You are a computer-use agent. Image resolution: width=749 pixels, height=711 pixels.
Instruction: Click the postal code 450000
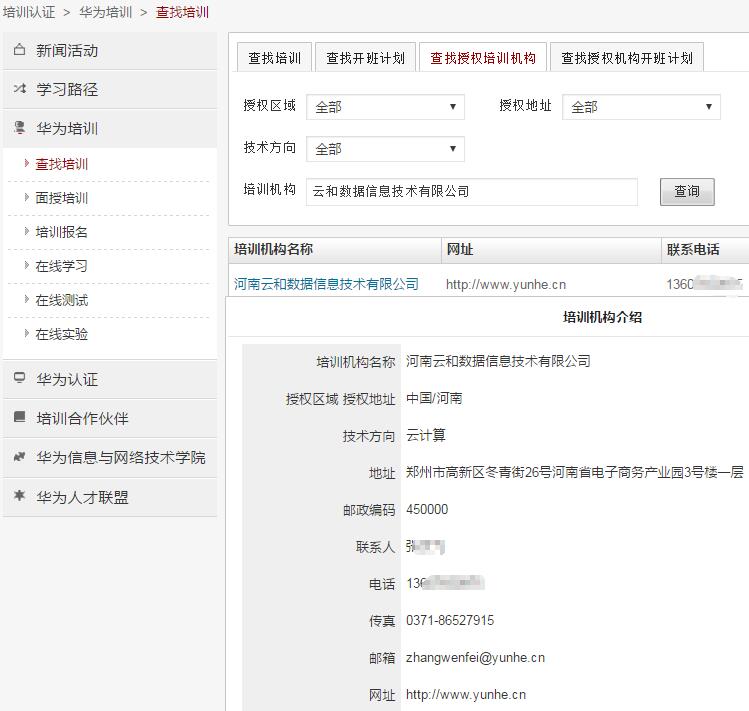[427, 509]
